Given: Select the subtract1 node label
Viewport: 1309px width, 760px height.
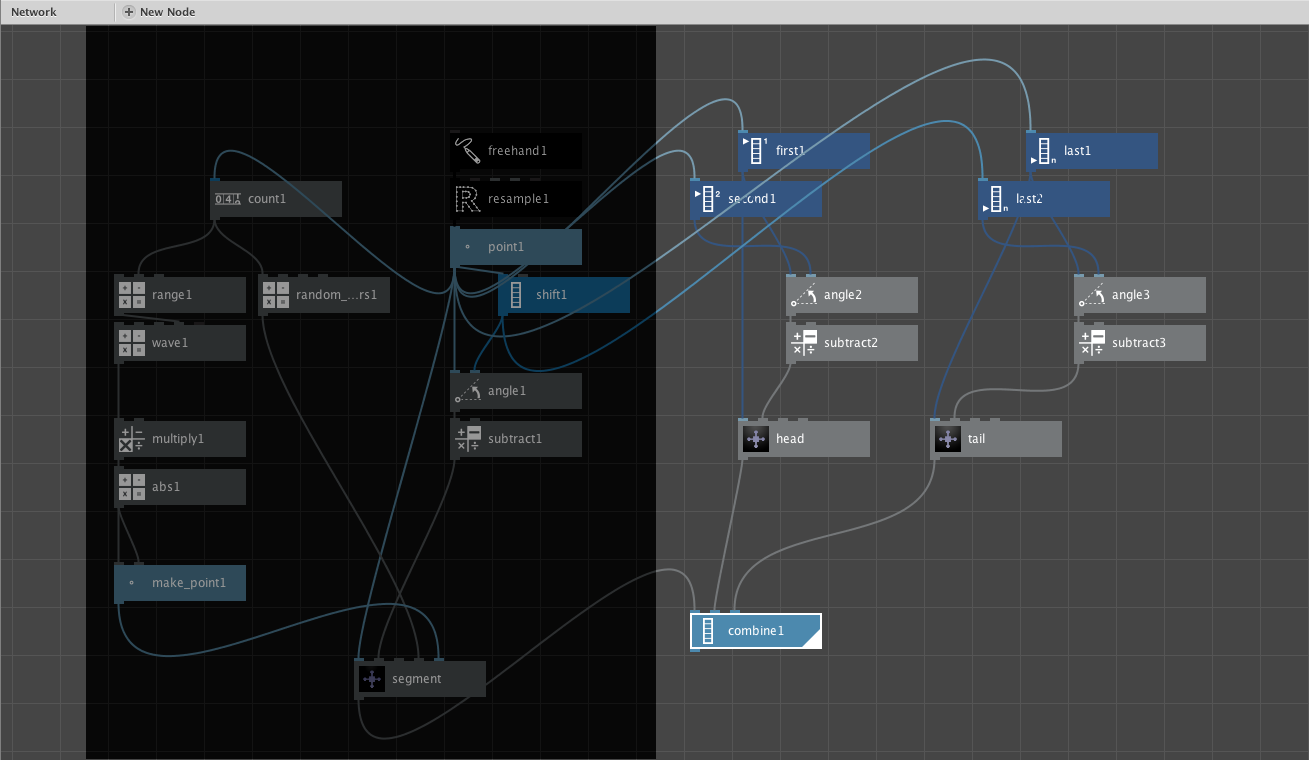Looking at the screenshot, I should (x=515, y=439).
